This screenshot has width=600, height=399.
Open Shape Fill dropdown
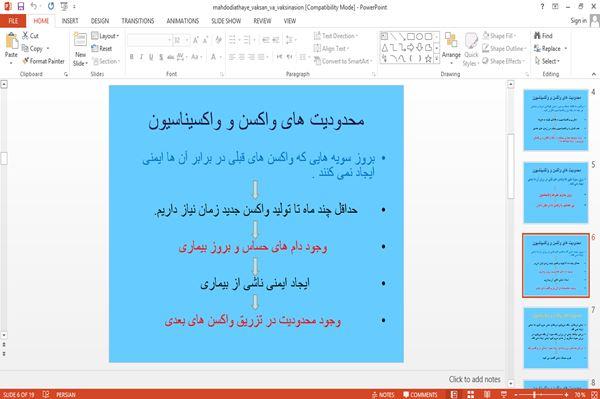pos(499,36)
